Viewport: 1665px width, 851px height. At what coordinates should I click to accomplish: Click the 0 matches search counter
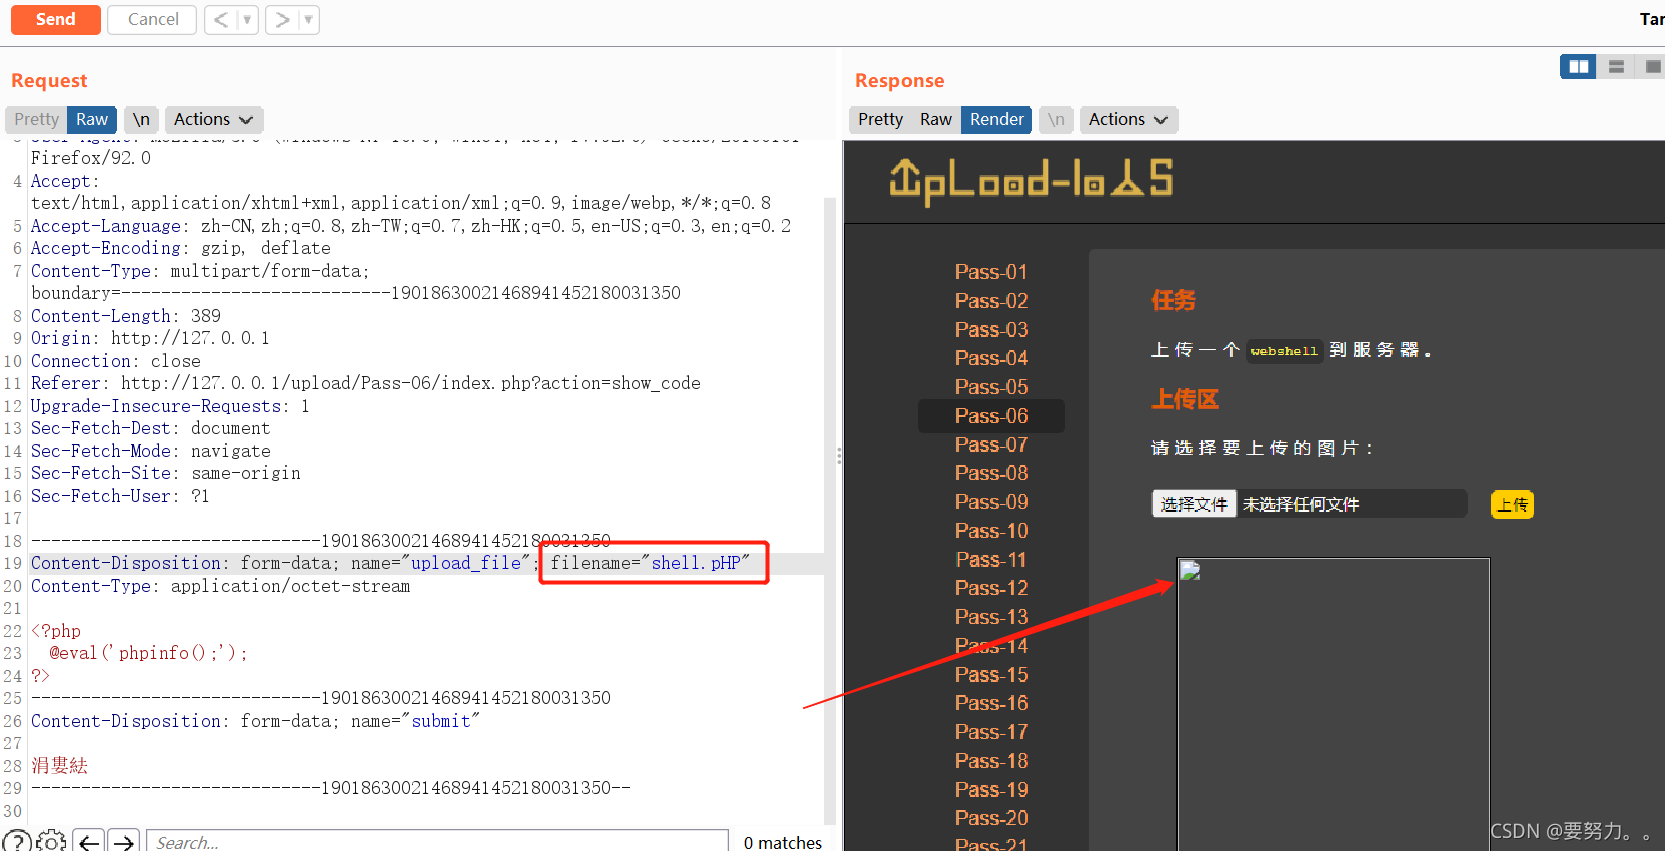coord(783,843)
